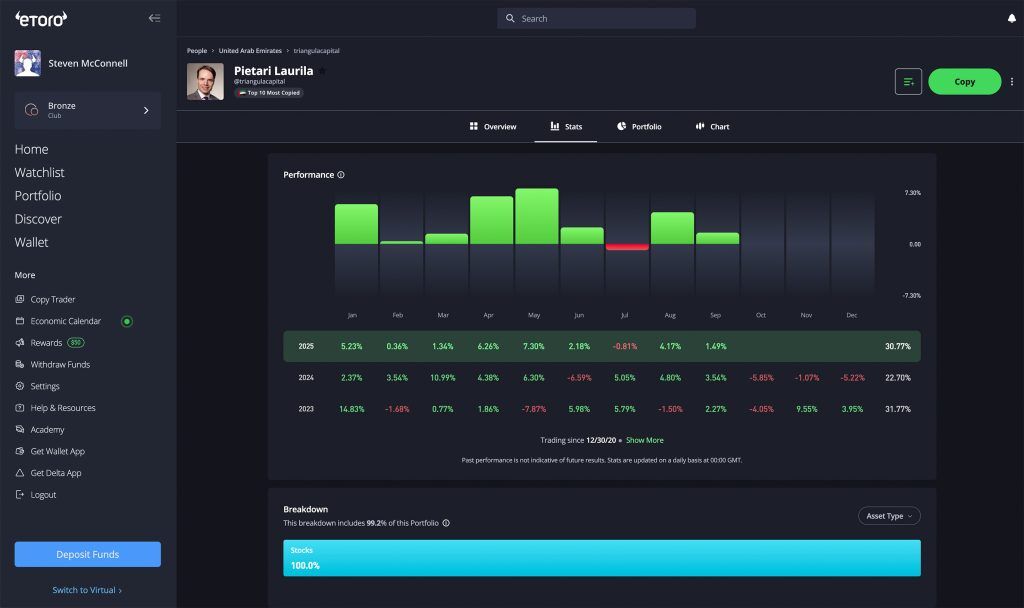Open Copy Trader from the sidebar
This screenshot has height=608, width=1024.
coord(52,299)
